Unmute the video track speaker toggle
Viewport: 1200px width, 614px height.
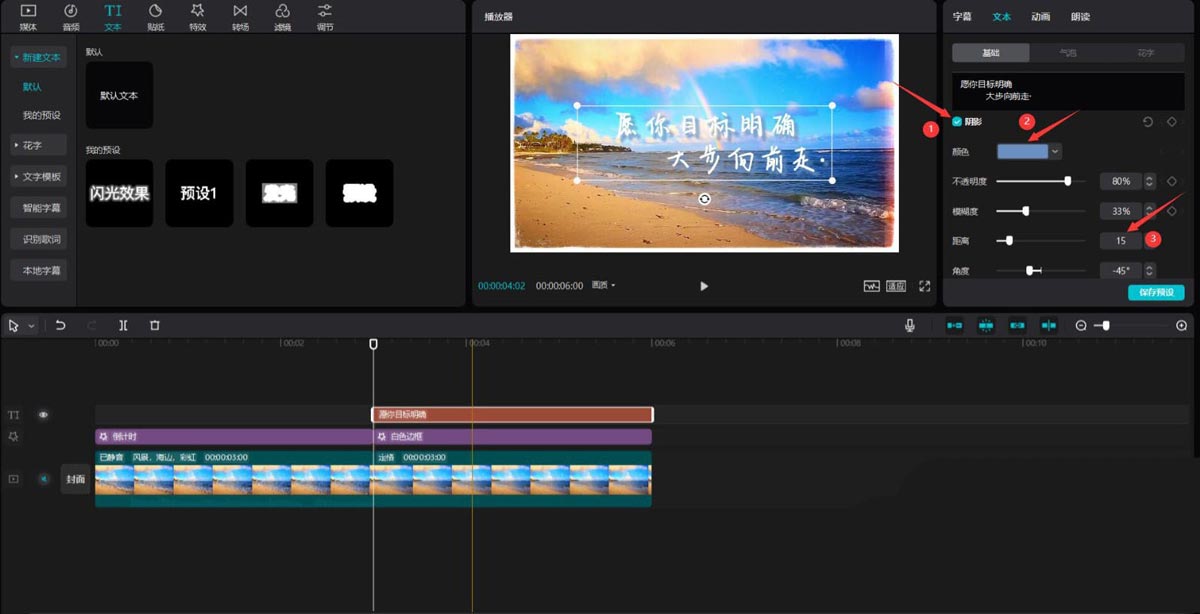(x=41, y=478)
